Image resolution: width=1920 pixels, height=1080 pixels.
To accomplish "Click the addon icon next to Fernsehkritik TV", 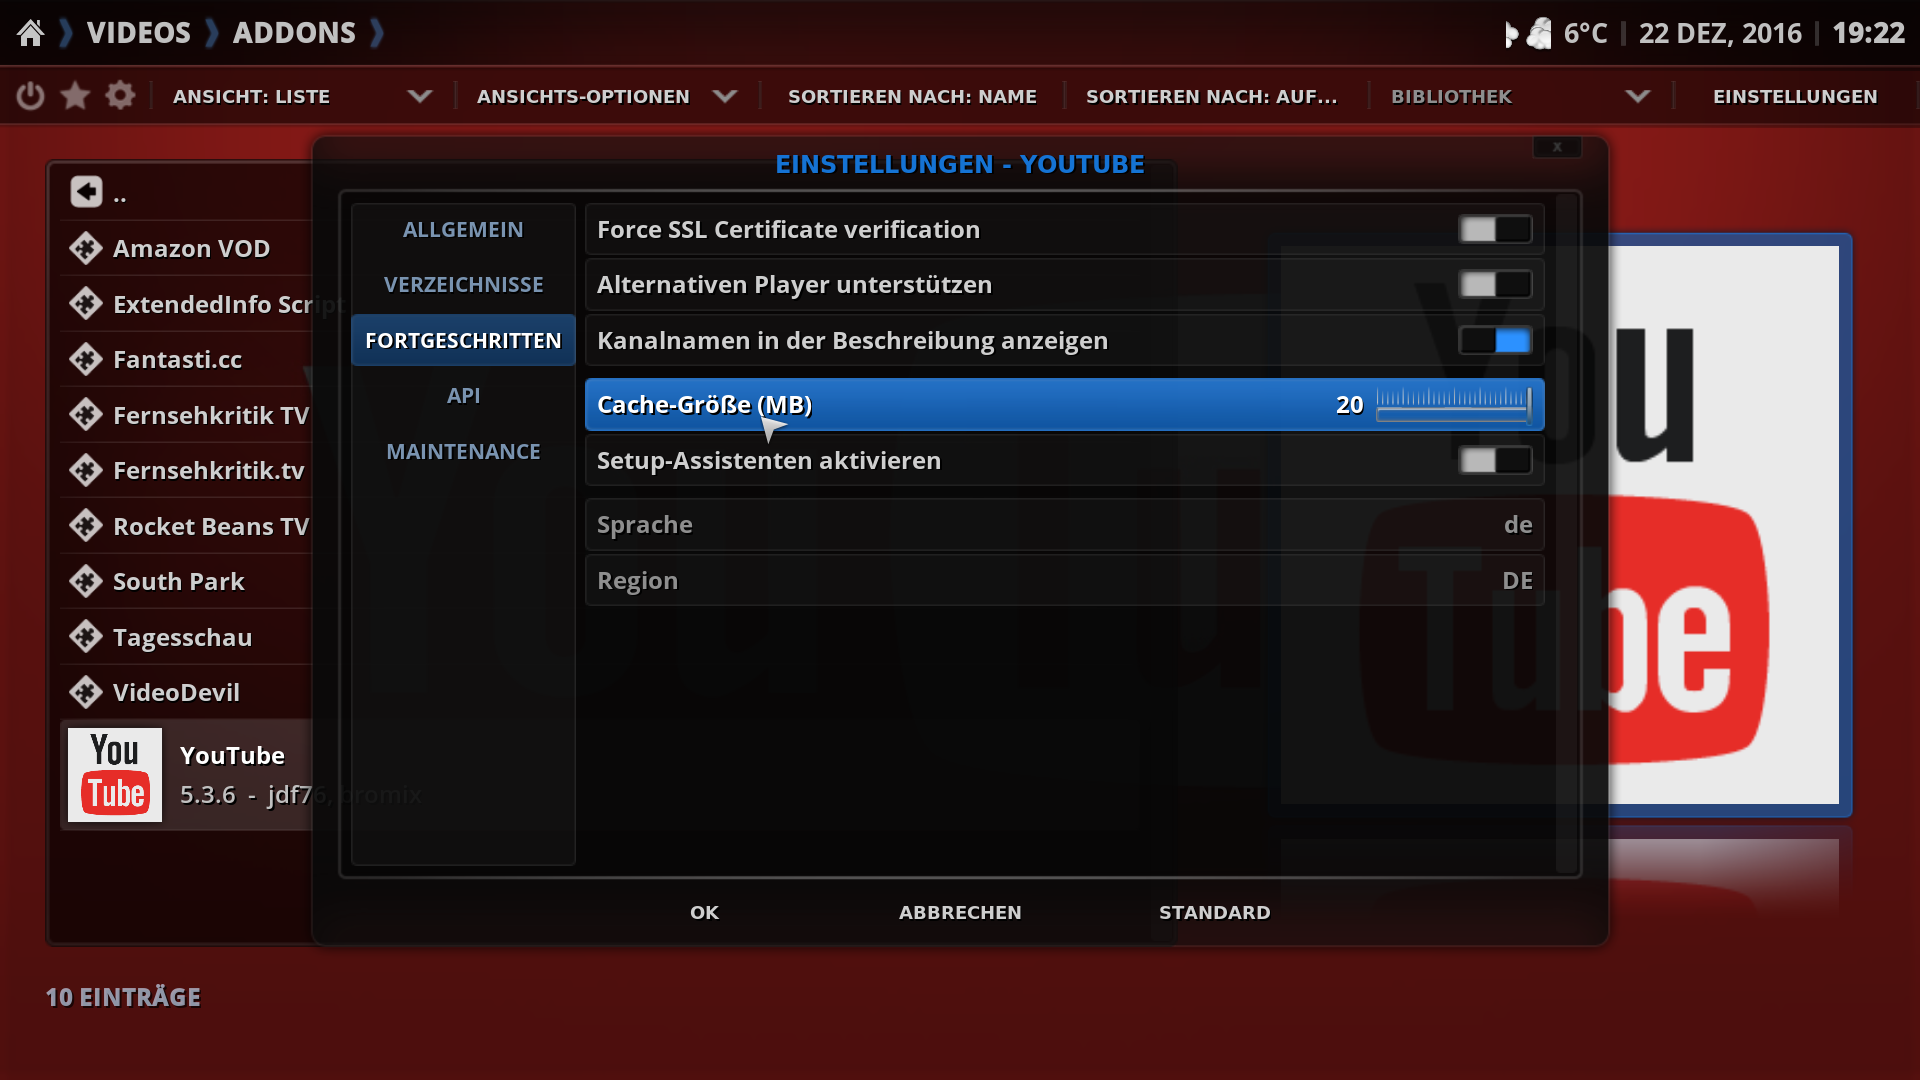I will click(x=86, y=415).
